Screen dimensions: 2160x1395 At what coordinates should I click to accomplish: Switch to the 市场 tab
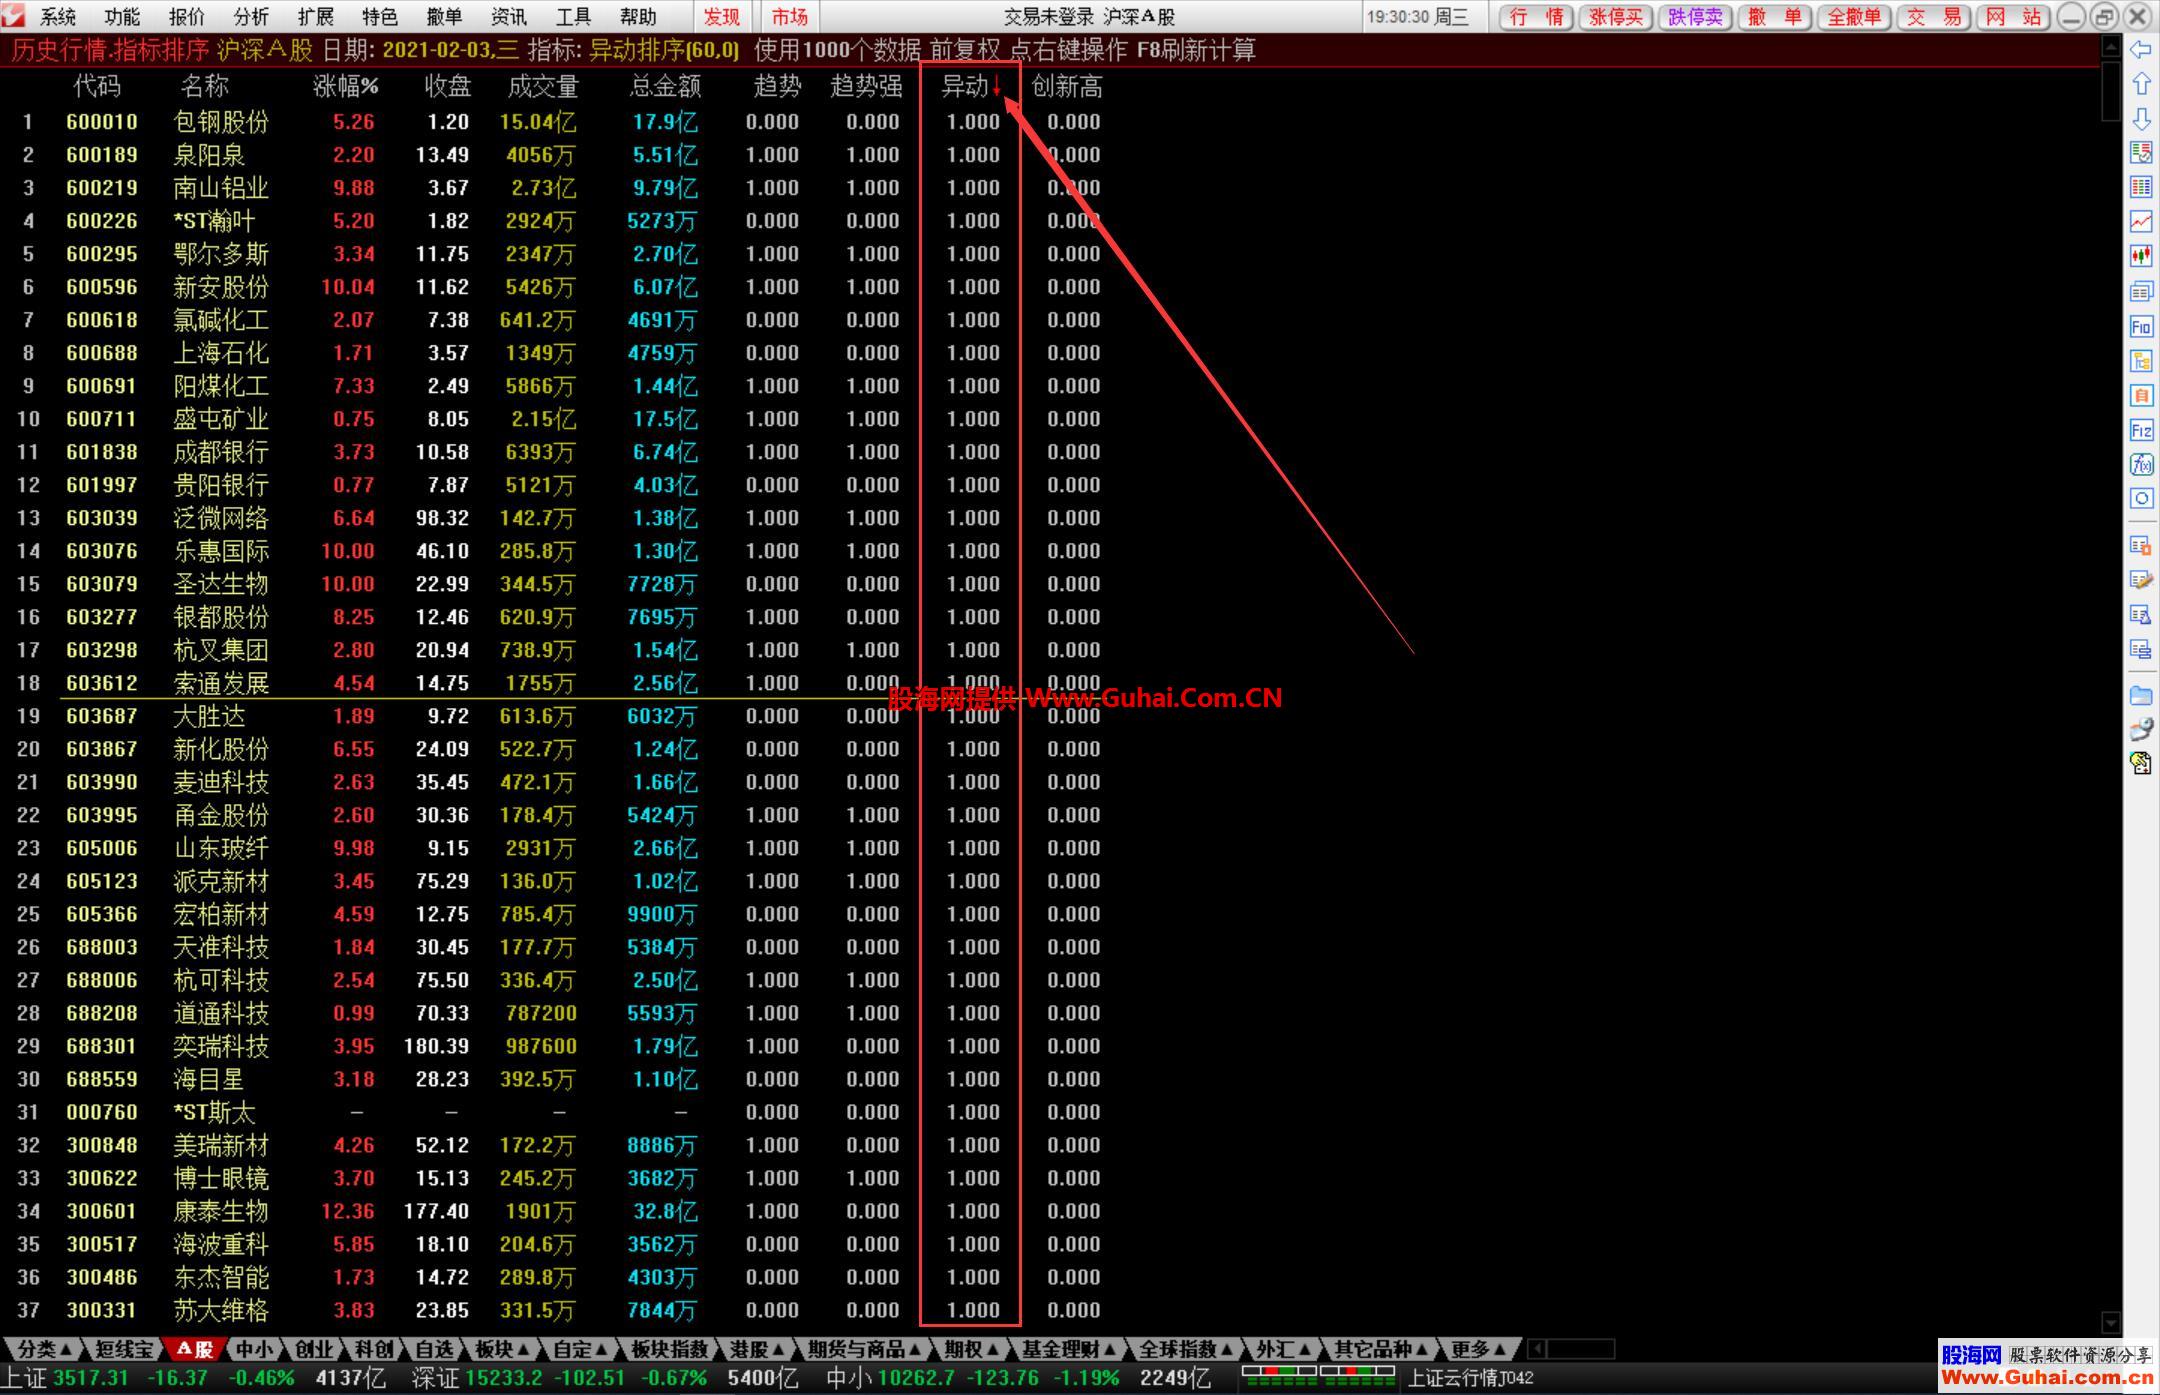790,16
